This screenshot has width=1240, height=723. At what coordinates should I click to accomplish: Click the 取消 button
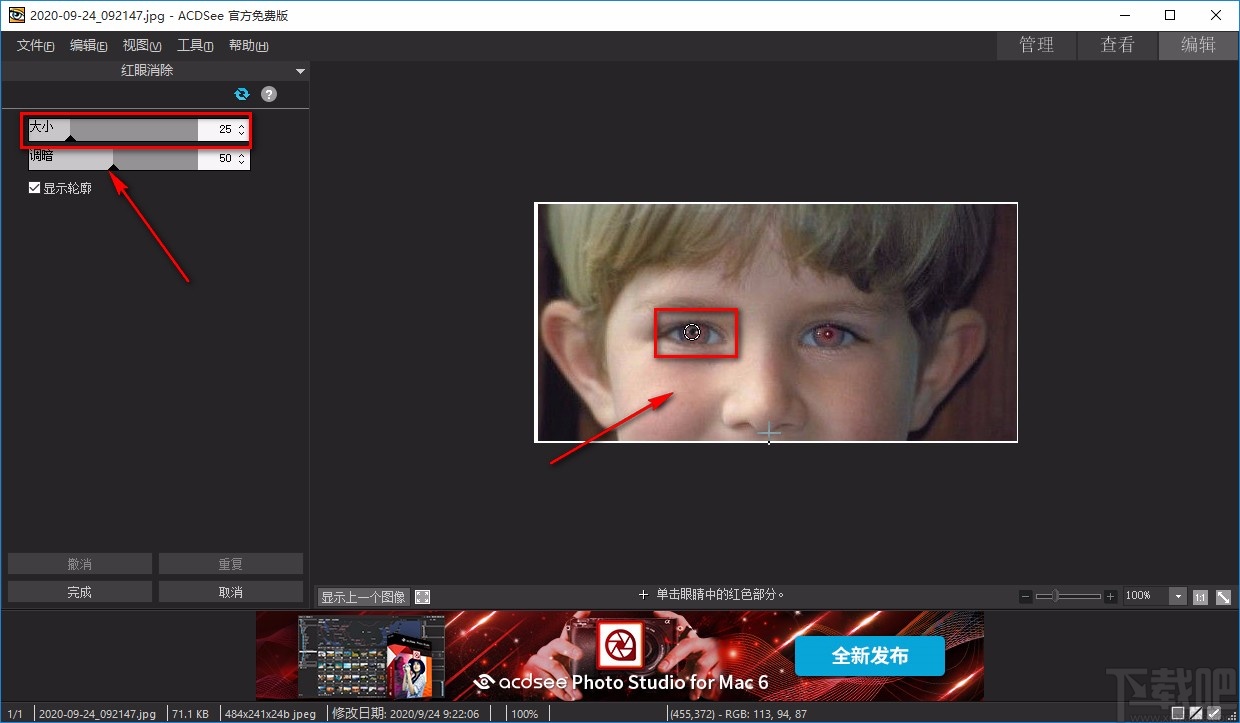point(231,592)
